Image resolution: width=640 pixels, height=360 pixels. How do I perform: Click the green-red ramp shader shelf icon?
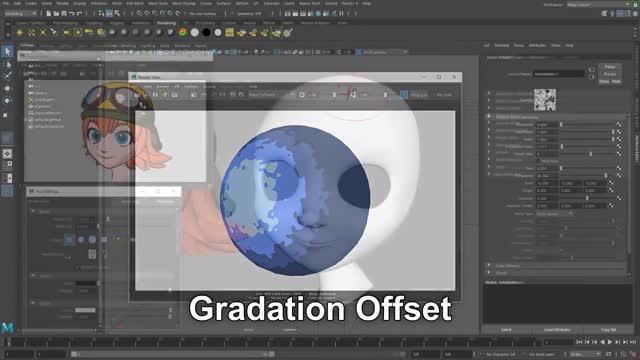(x=183, y=32)
